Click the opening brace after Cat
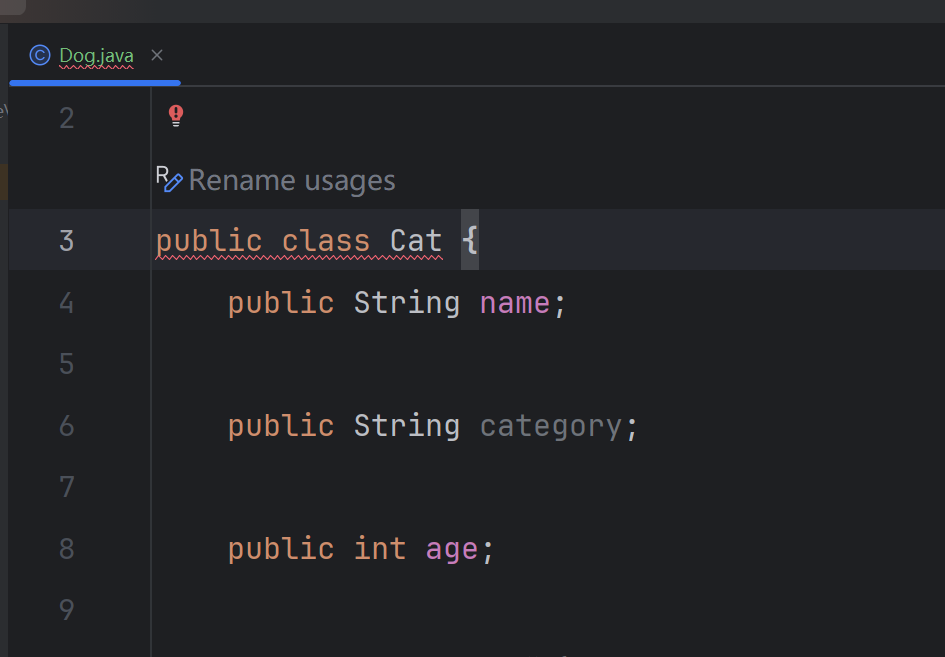This screenshot has width=945, height=657. [470, 240]
